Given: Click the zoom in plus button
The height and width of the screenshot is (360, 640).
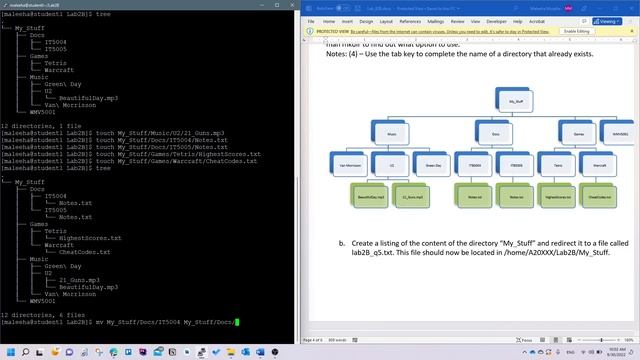Looking at the screenshot, I should coord(619,340).
